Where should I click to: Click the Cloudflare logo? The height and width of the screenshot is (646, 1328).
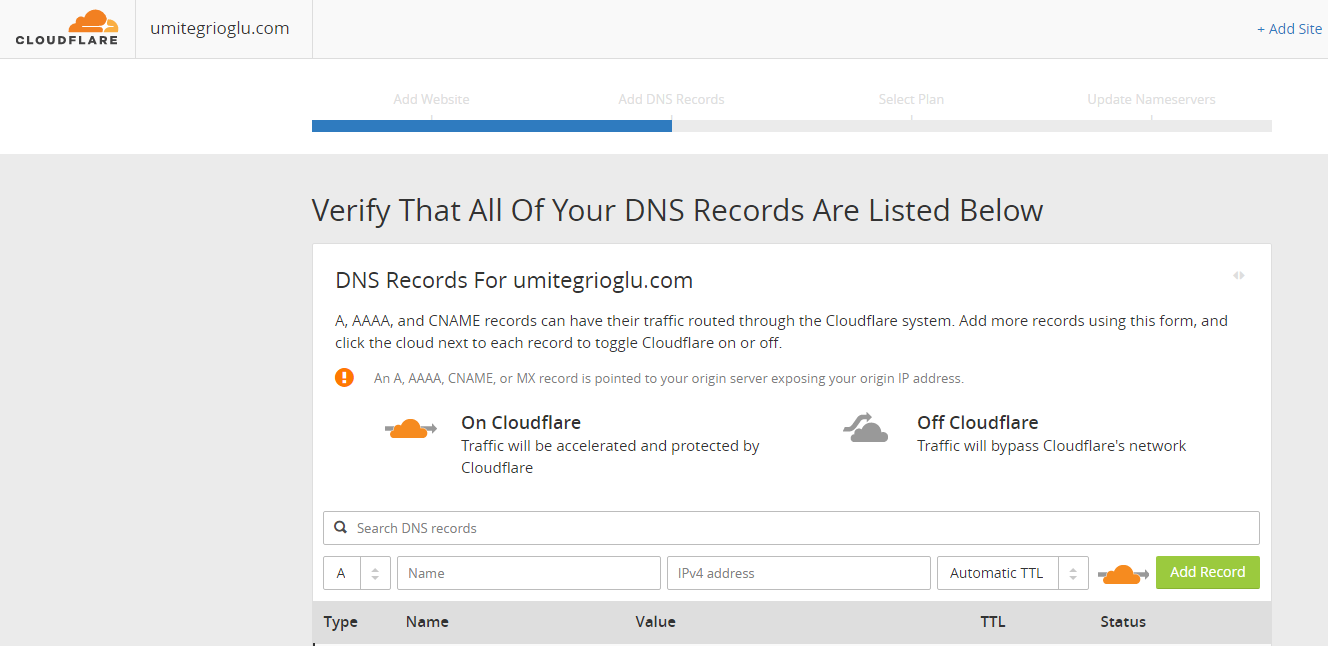click(67, 28)
